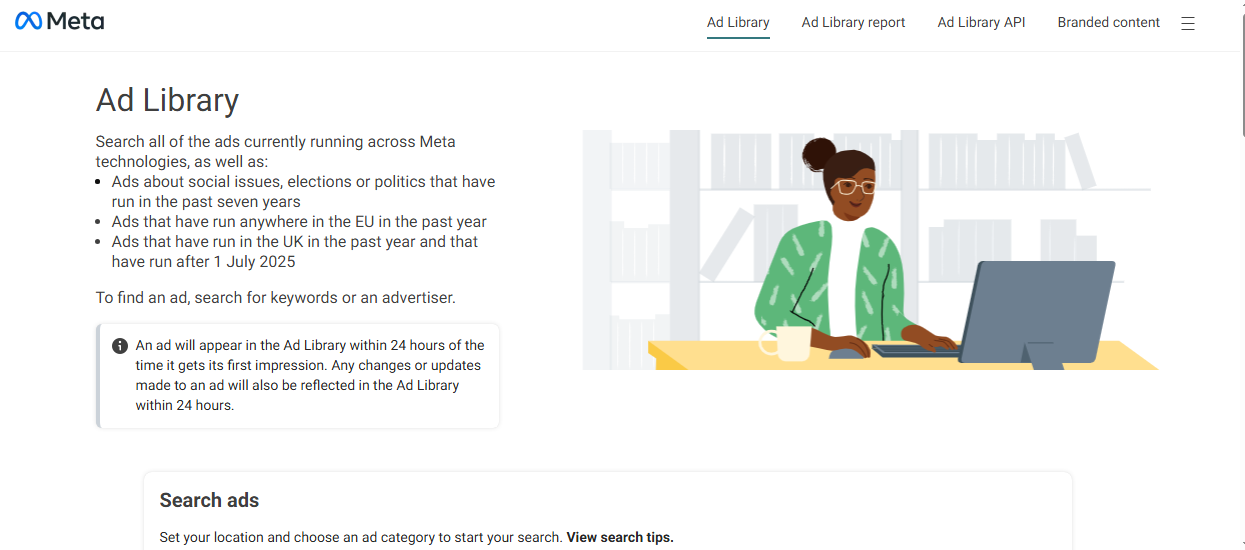Click the illustration of woman at computer
Image resolution: width=1245 pixels, height=550 pixels.
[870, 250]
